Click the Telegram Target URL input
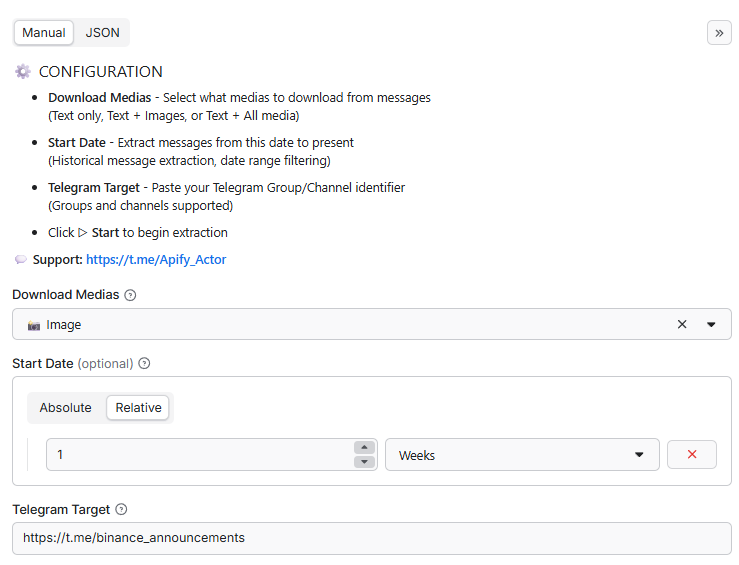739x565 pixels. pyautogui.click(x=372, y=538)
